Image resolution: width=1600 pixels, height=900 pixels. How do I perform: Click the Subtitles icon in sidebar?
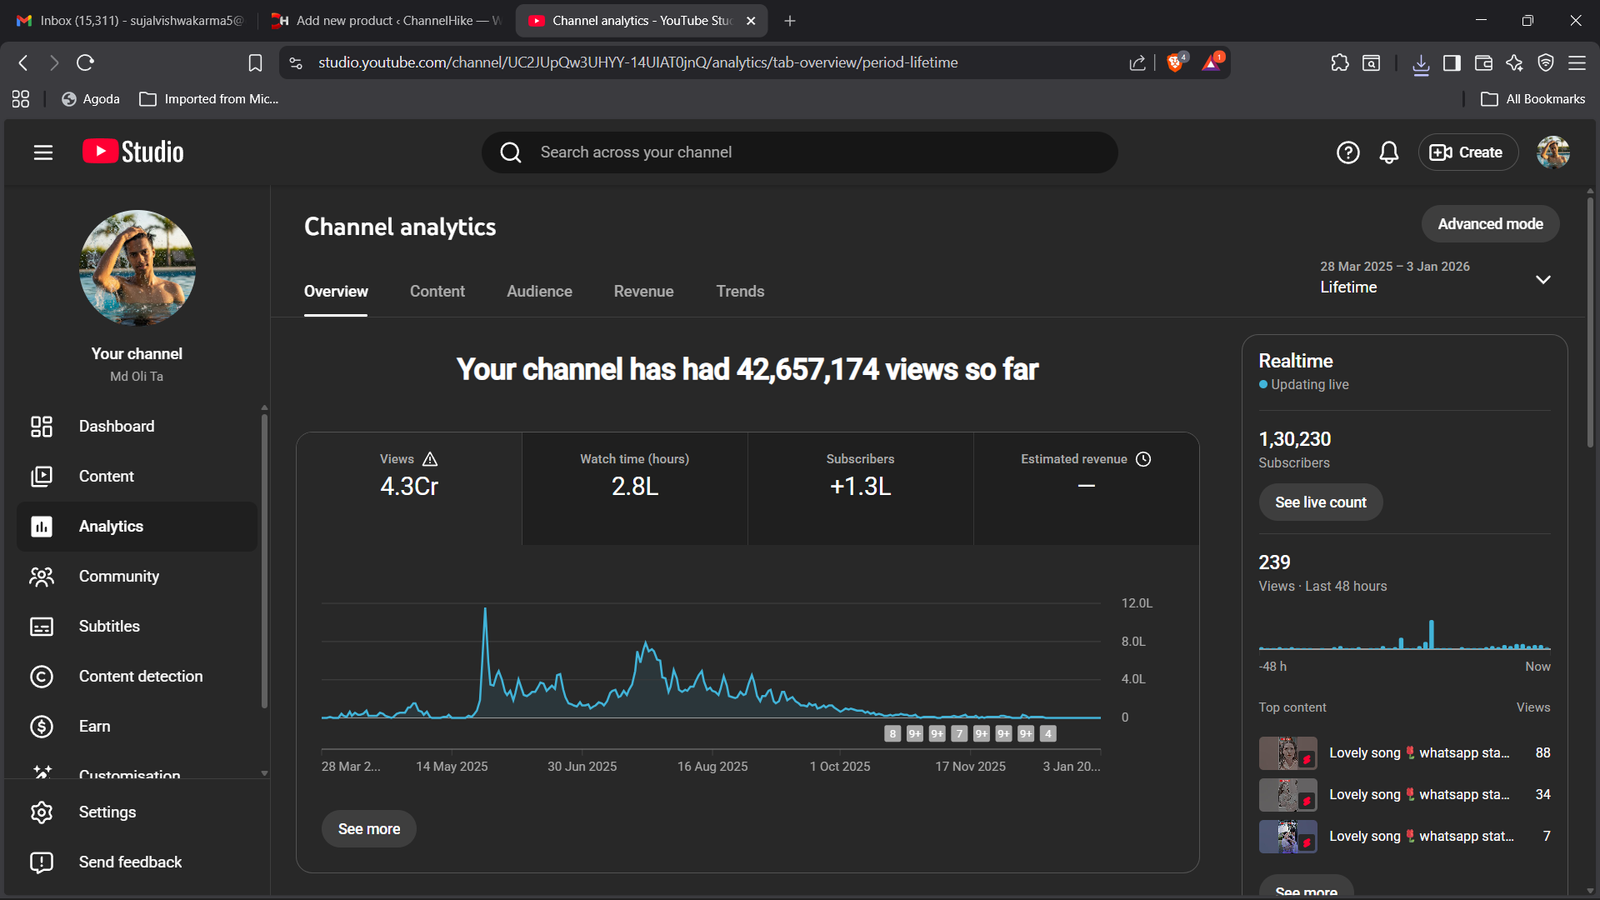pyautogui.click(x=41, y=626)
